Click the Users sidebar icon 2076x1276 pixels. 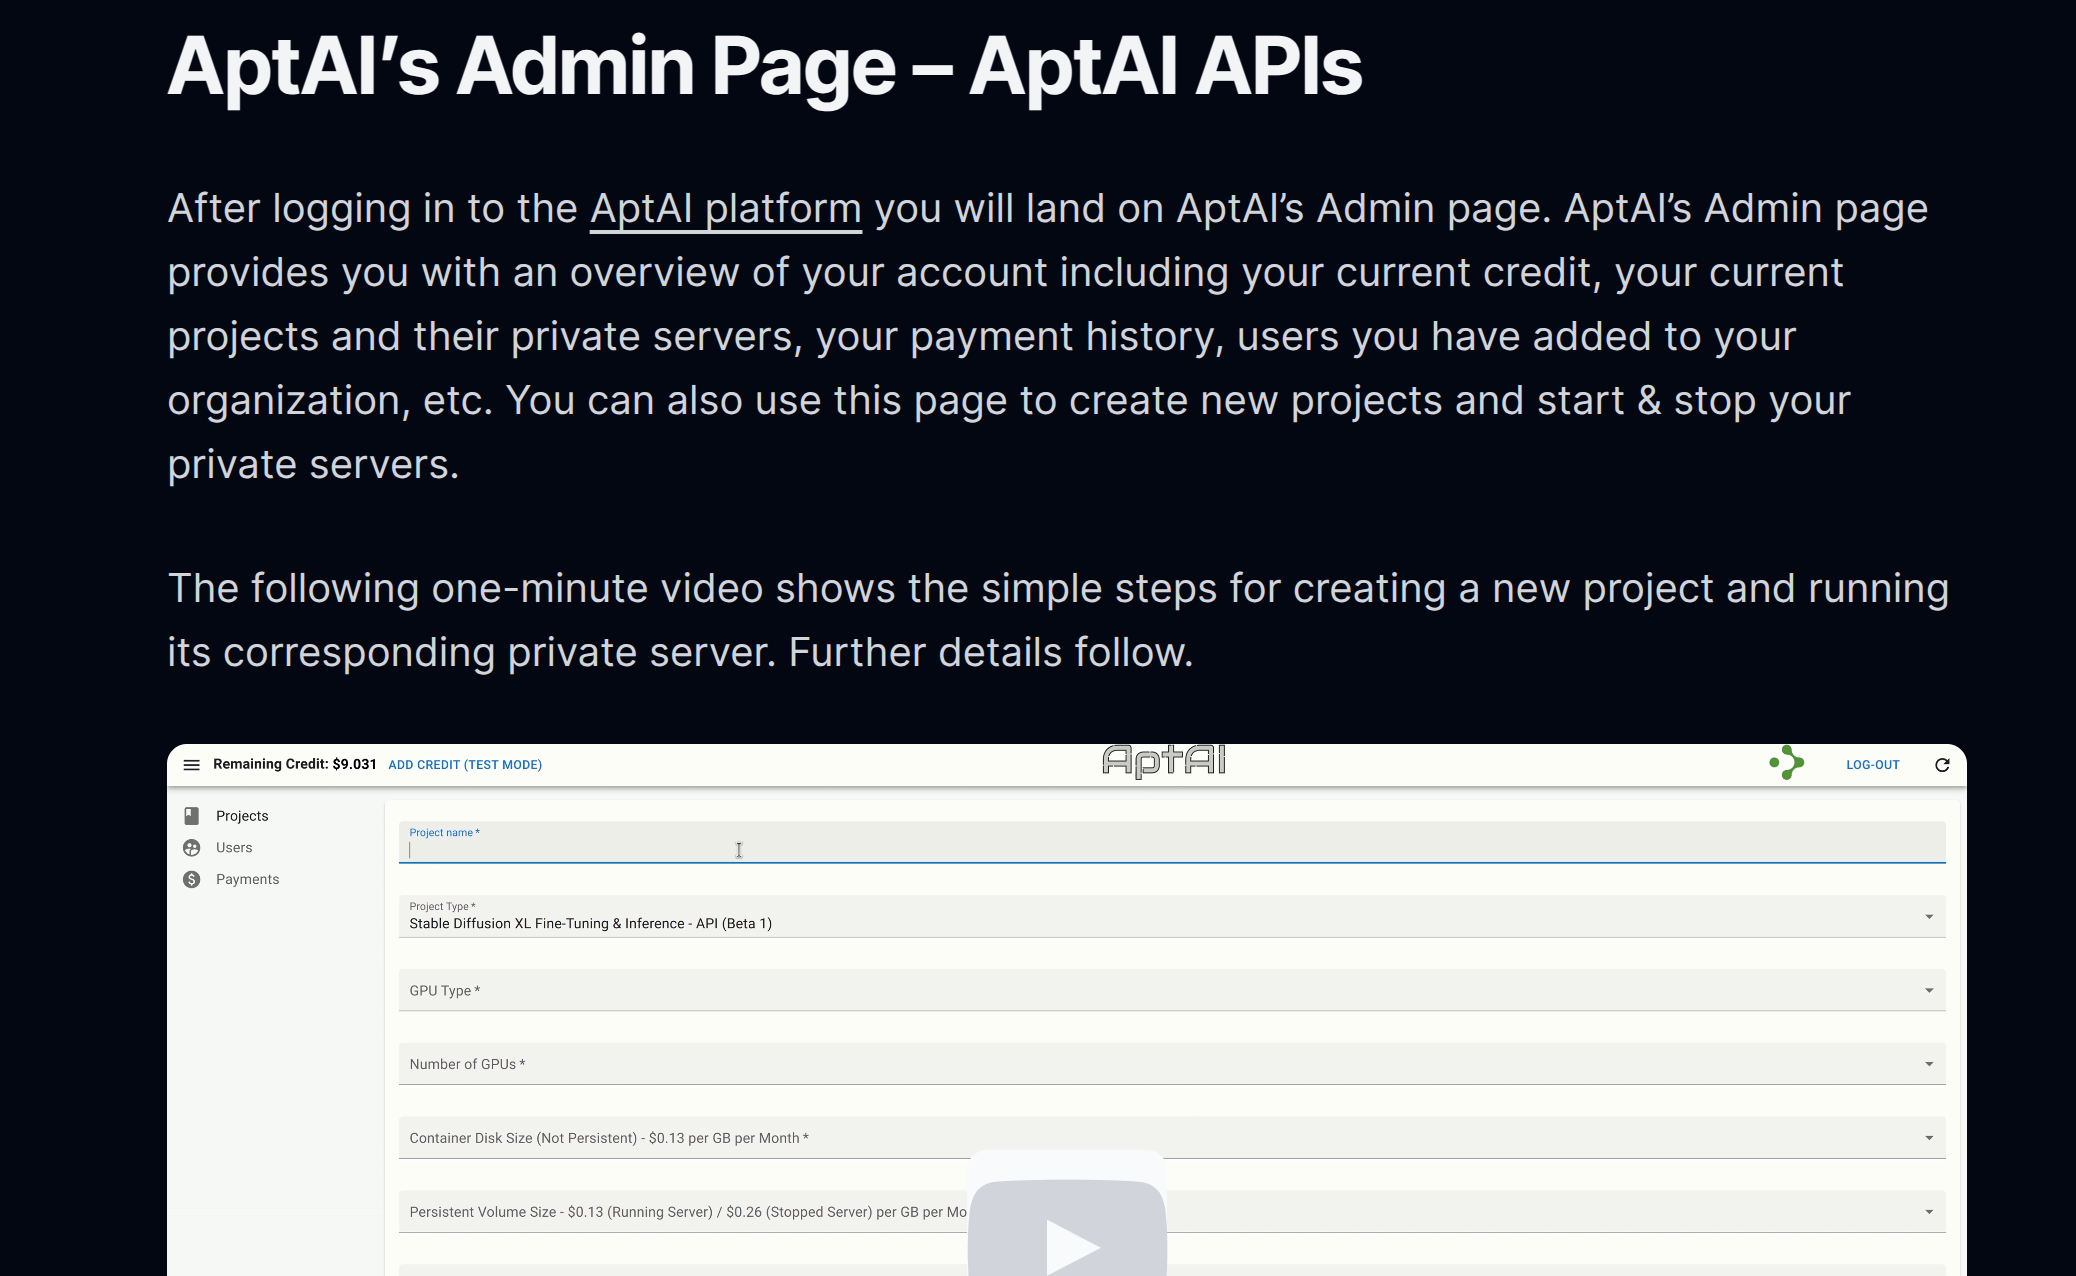click(192, 848)
